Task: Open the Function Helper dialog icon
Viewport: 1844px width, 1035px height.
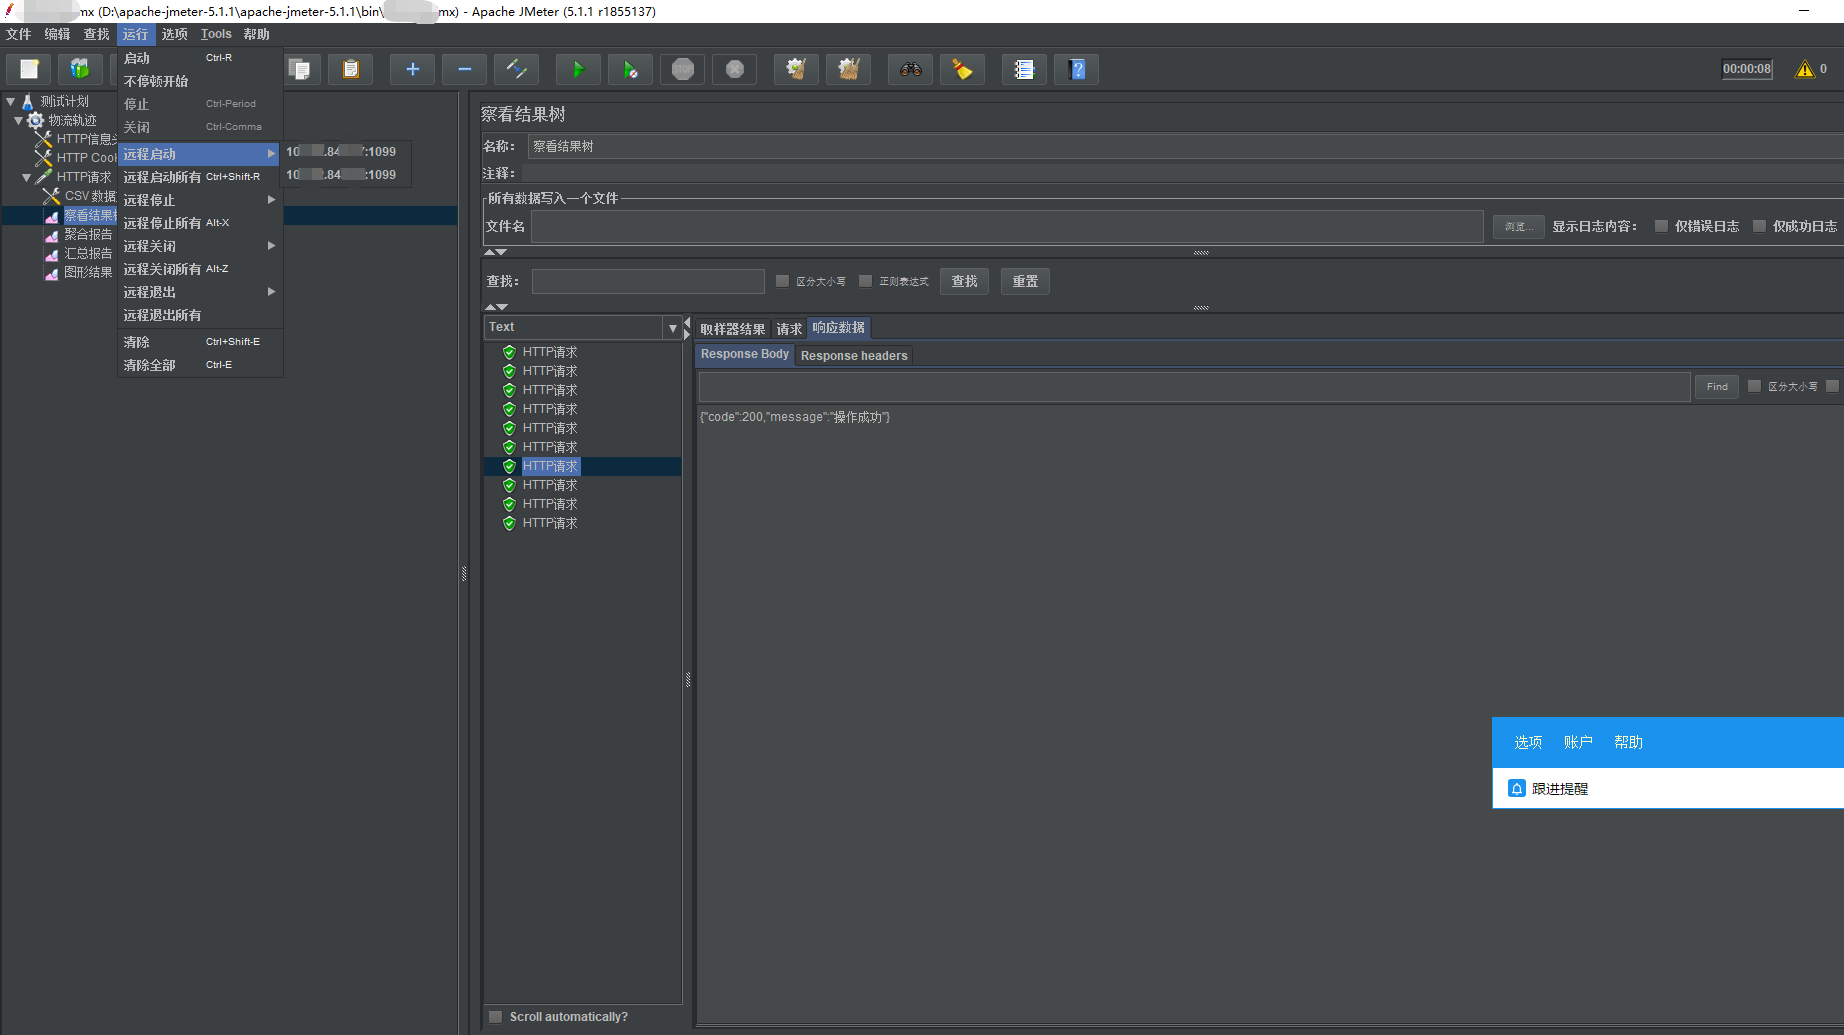Action: [x=1024, y=69]
